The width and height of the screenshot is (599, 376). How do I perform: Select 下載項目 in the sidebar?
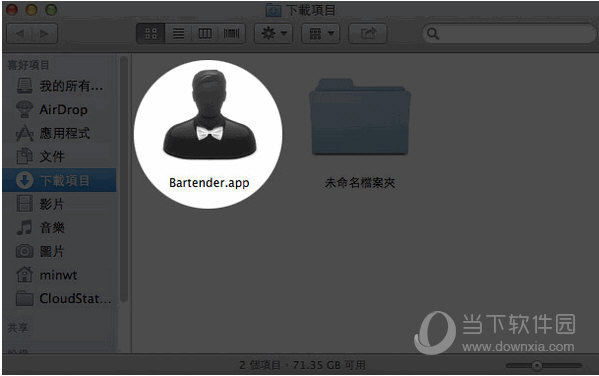[60, 180]
